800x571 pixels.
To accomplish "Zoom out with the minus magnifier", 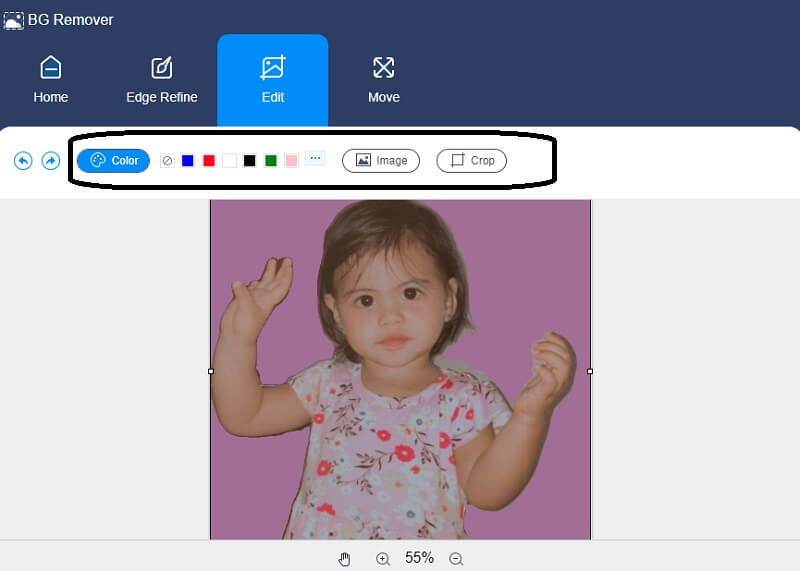I will coord(456,559).
